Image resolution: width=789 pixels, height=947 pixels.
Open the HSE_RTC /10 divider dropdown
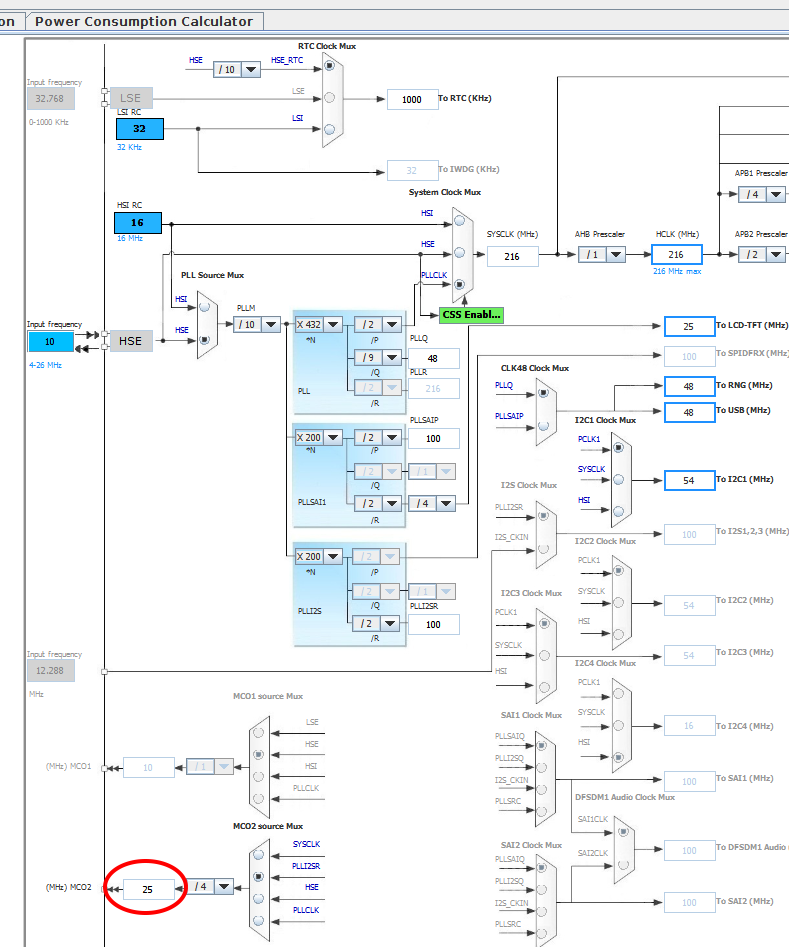251,69
